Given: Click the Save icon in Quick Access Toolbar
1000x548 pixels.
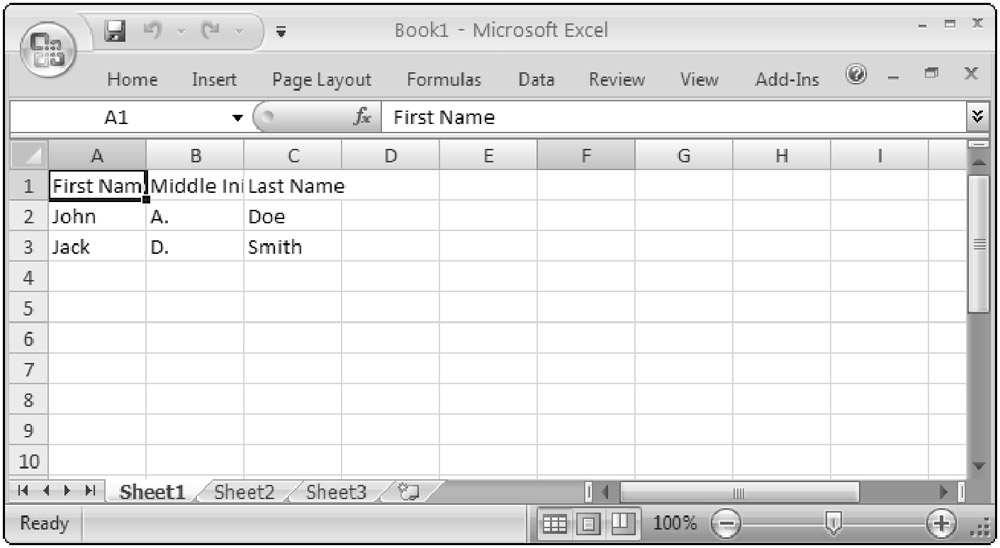Looking at the screenshot, I should [116, 31].
